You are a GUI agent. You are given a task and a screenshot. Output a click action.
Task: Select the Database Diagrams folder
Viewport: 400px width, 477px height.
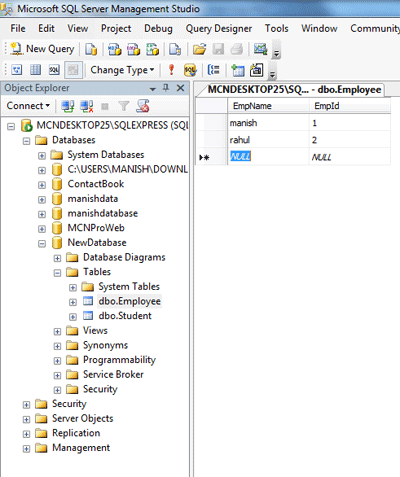[124, 257]
